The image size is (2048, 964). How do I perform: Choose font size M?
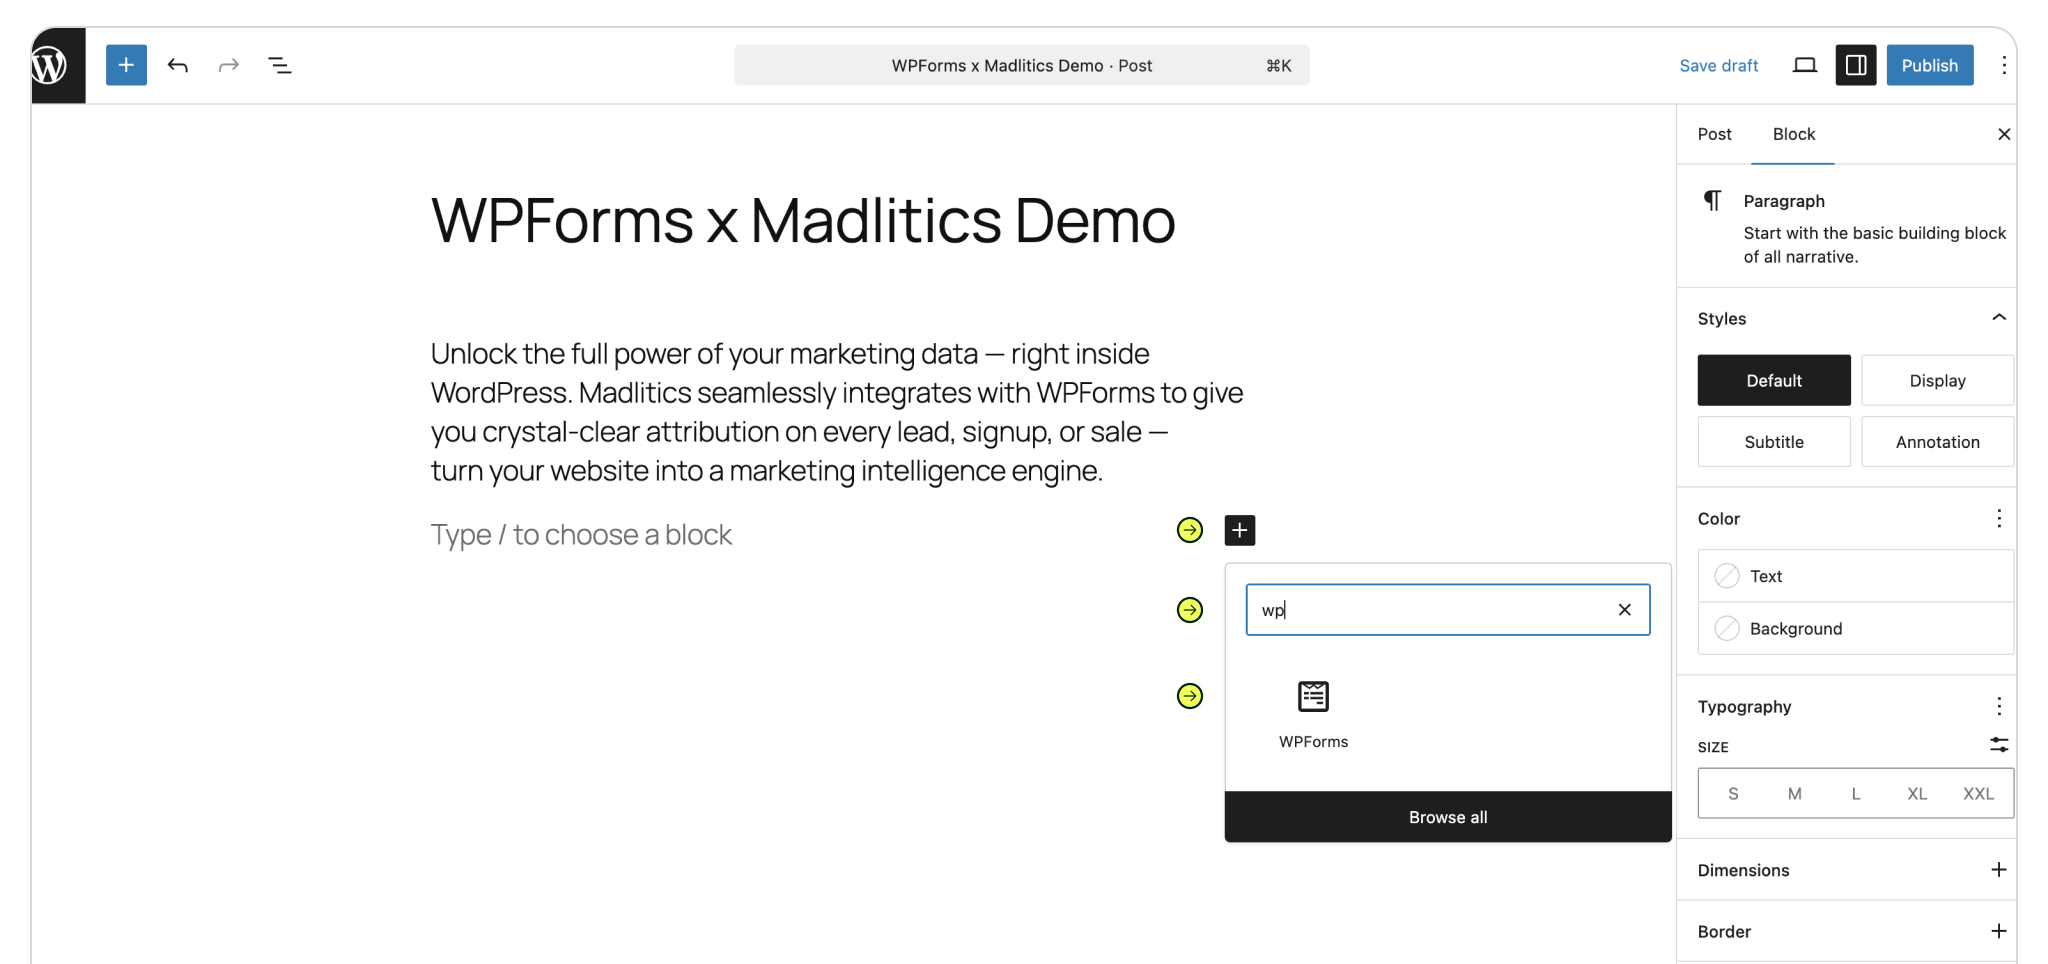(x=1795, y=794)
